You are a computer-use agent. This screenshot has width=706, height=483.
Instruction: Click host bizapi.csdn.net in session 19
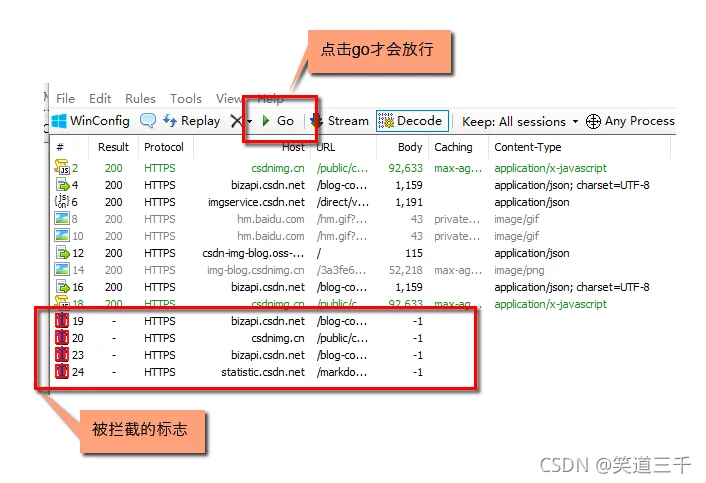pos(268,321)
